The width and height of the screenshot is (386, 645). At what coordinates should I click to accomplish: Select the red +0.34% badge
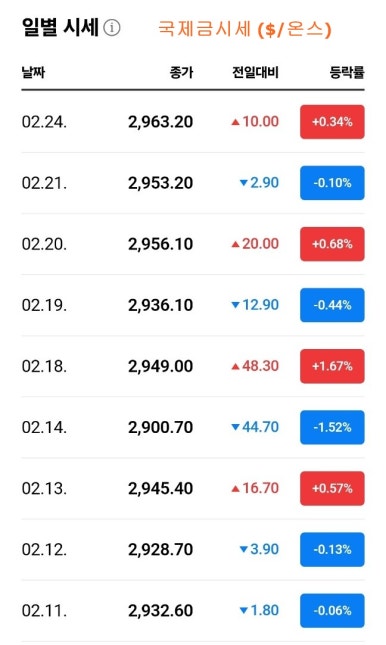click(x=332, y=122)
